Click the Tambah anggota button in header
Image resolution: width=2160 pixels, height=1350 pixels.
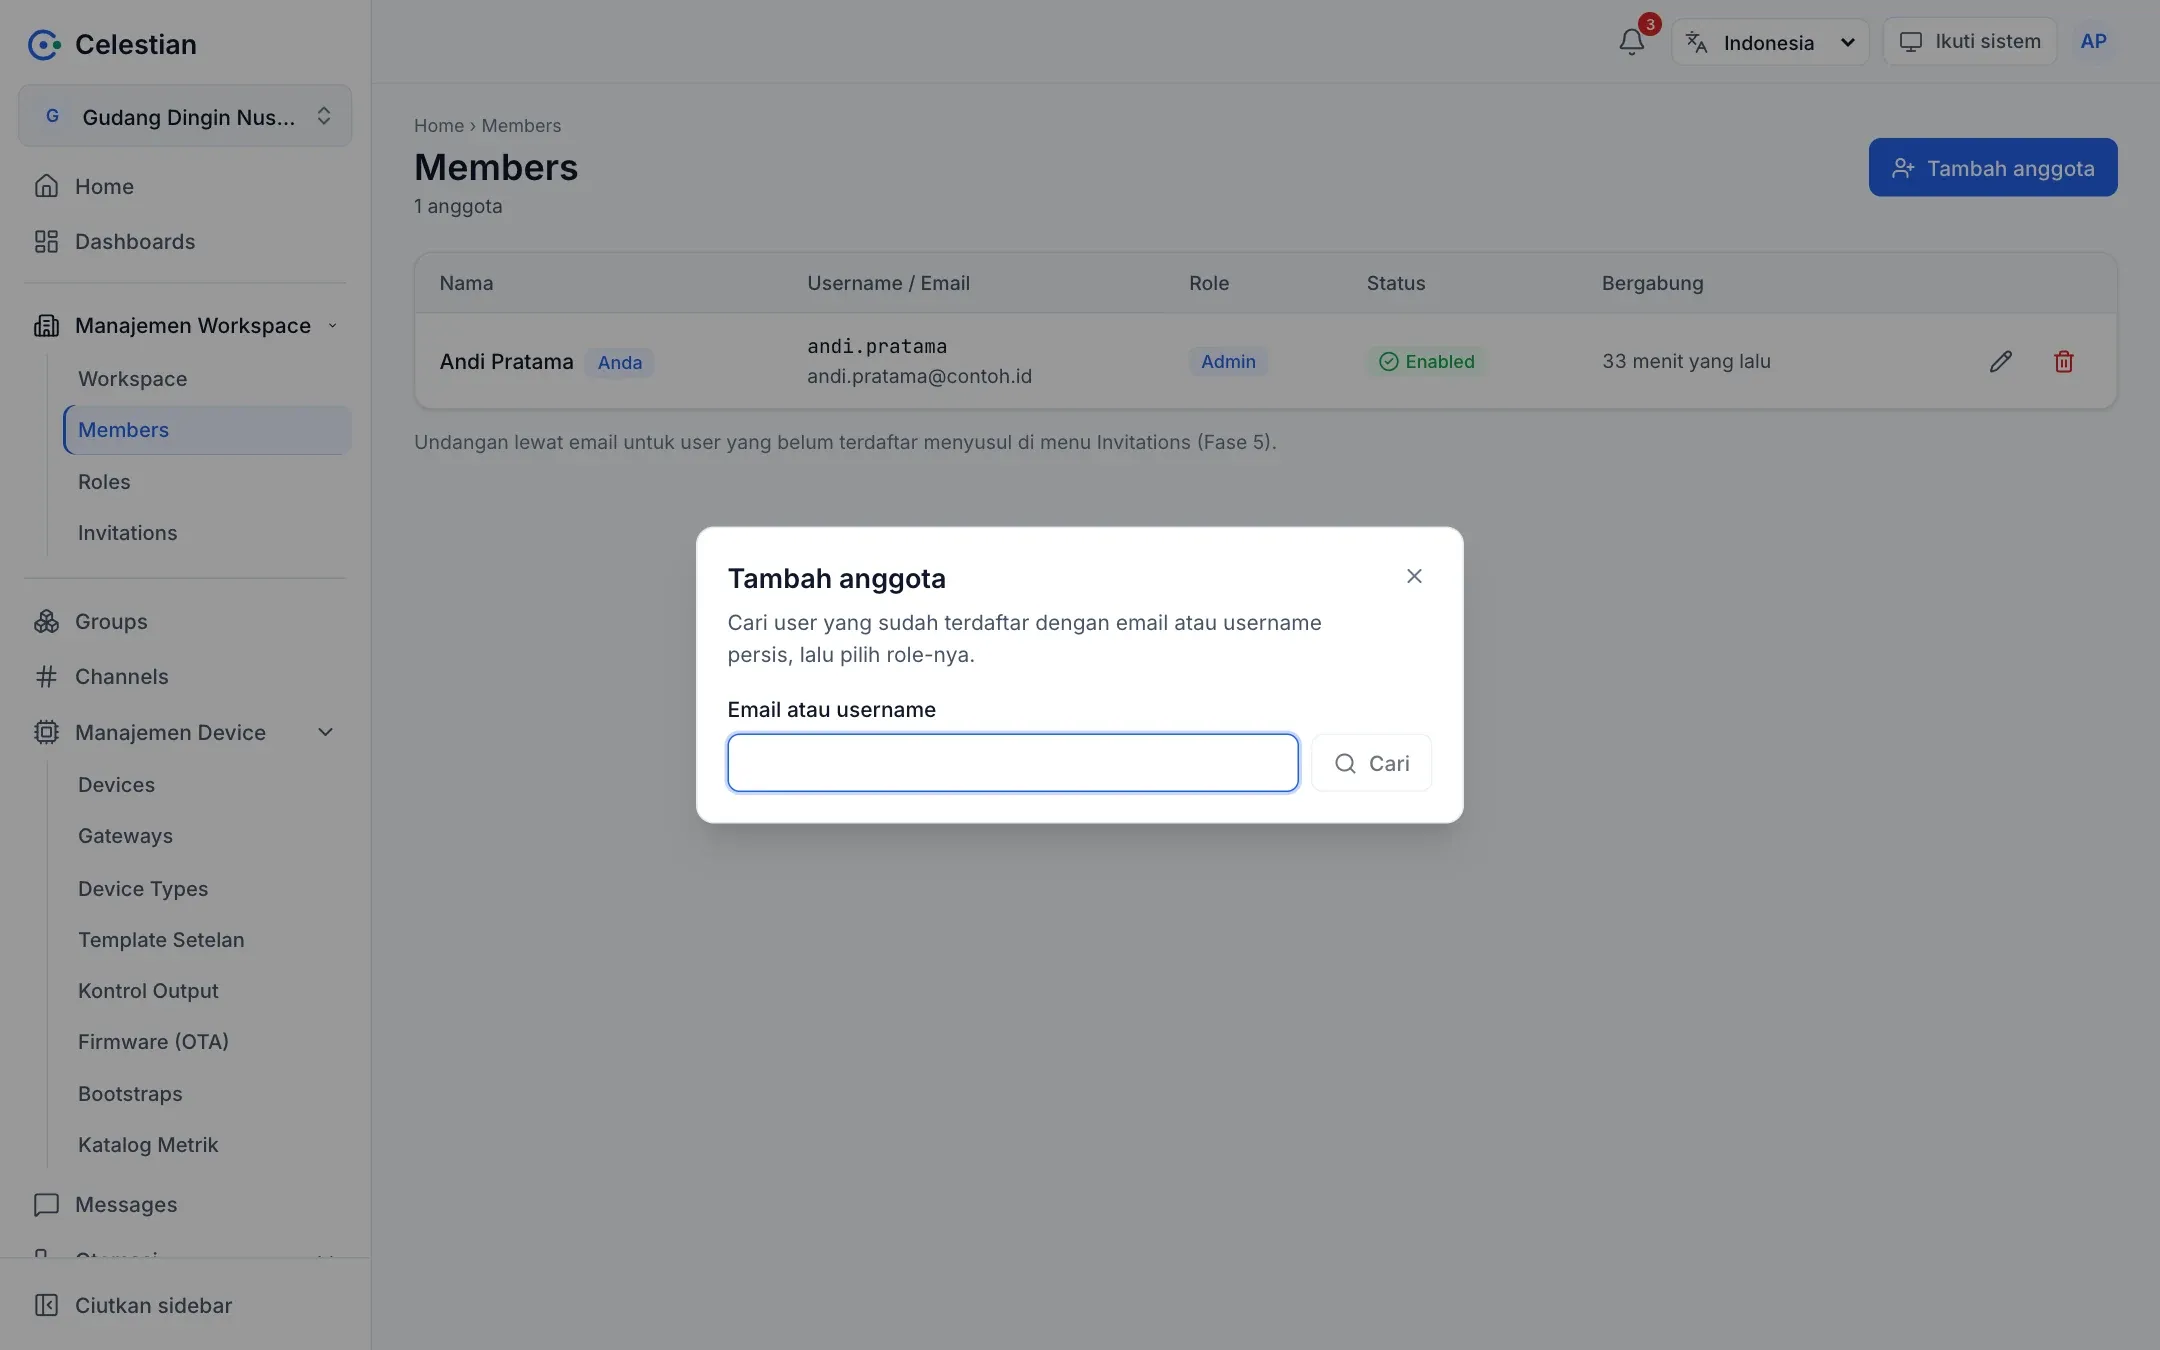1992,168
